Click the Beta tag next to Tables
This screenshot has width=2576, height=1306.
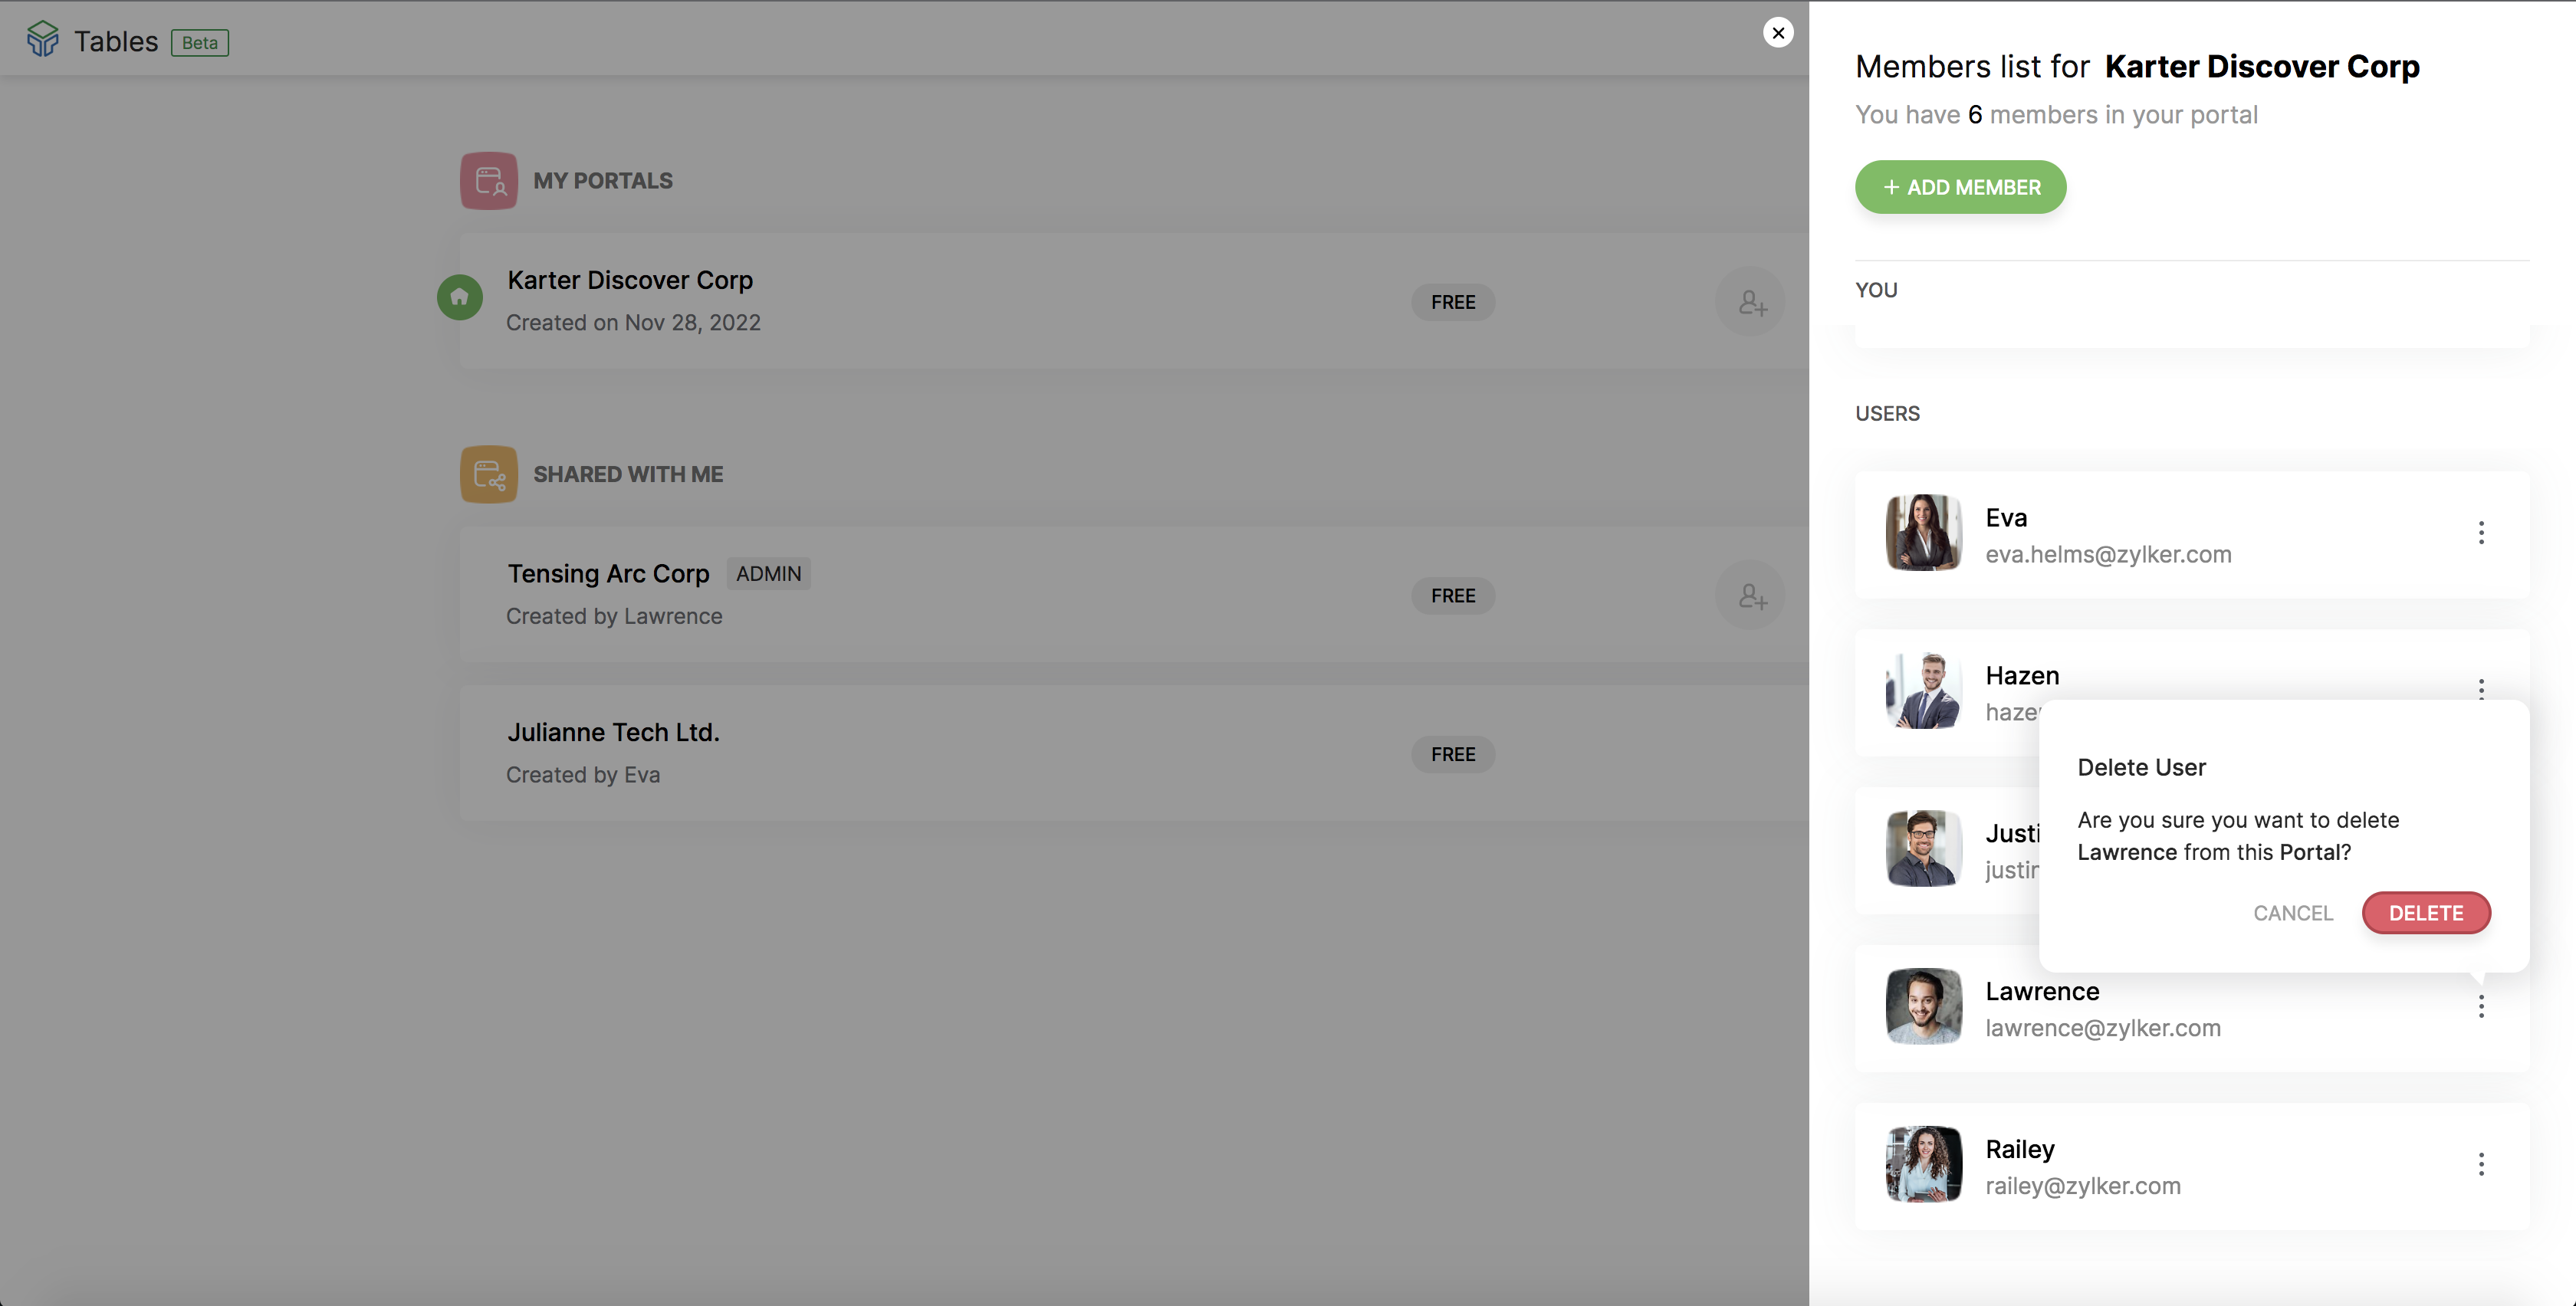coord(200,43)
